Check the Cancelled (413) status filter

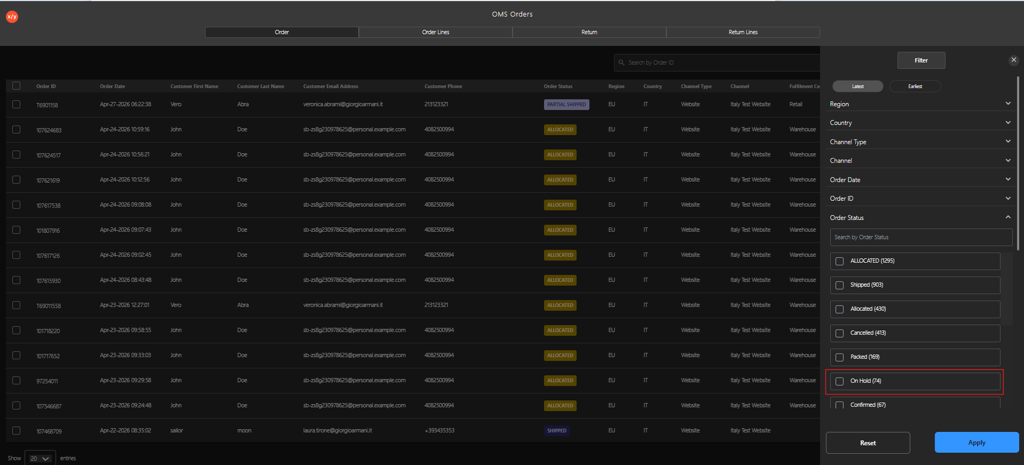840,333
